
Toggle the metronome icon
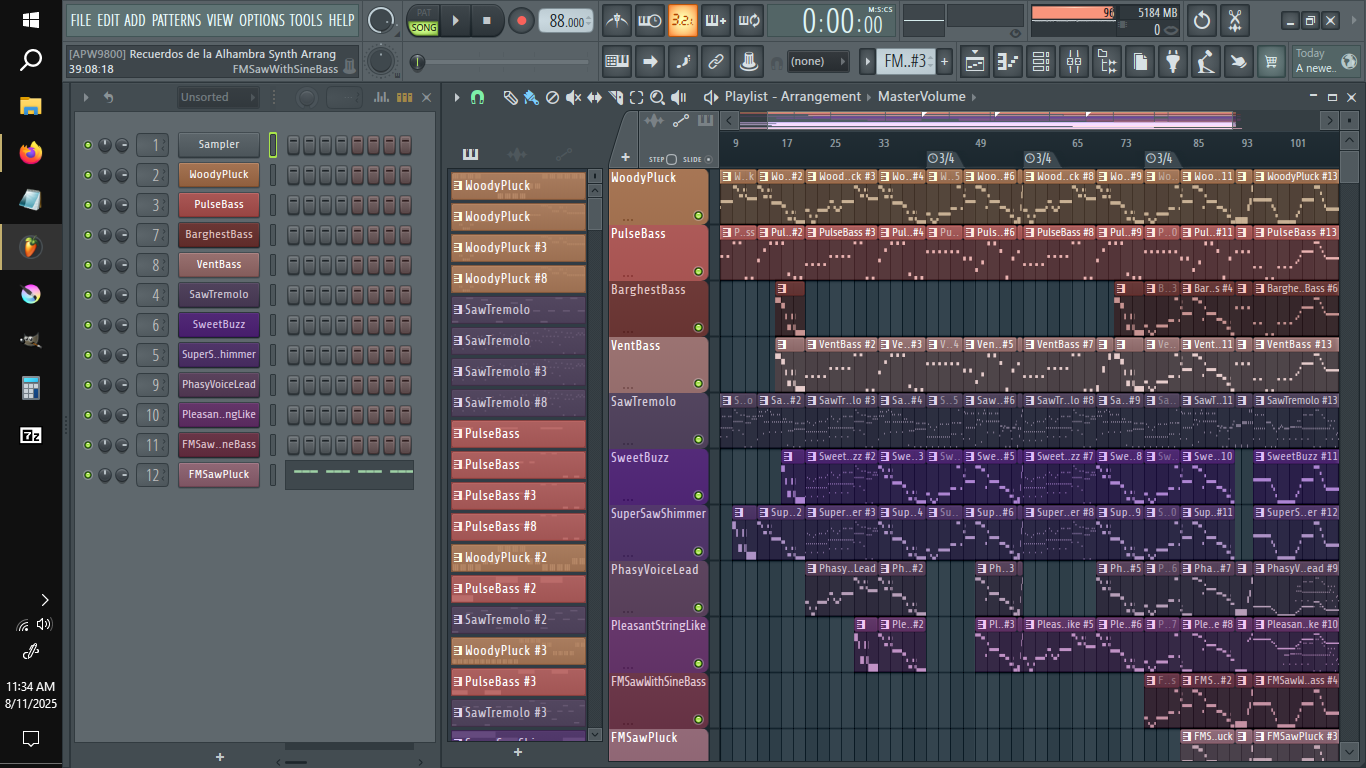click(x=618, y=20)
